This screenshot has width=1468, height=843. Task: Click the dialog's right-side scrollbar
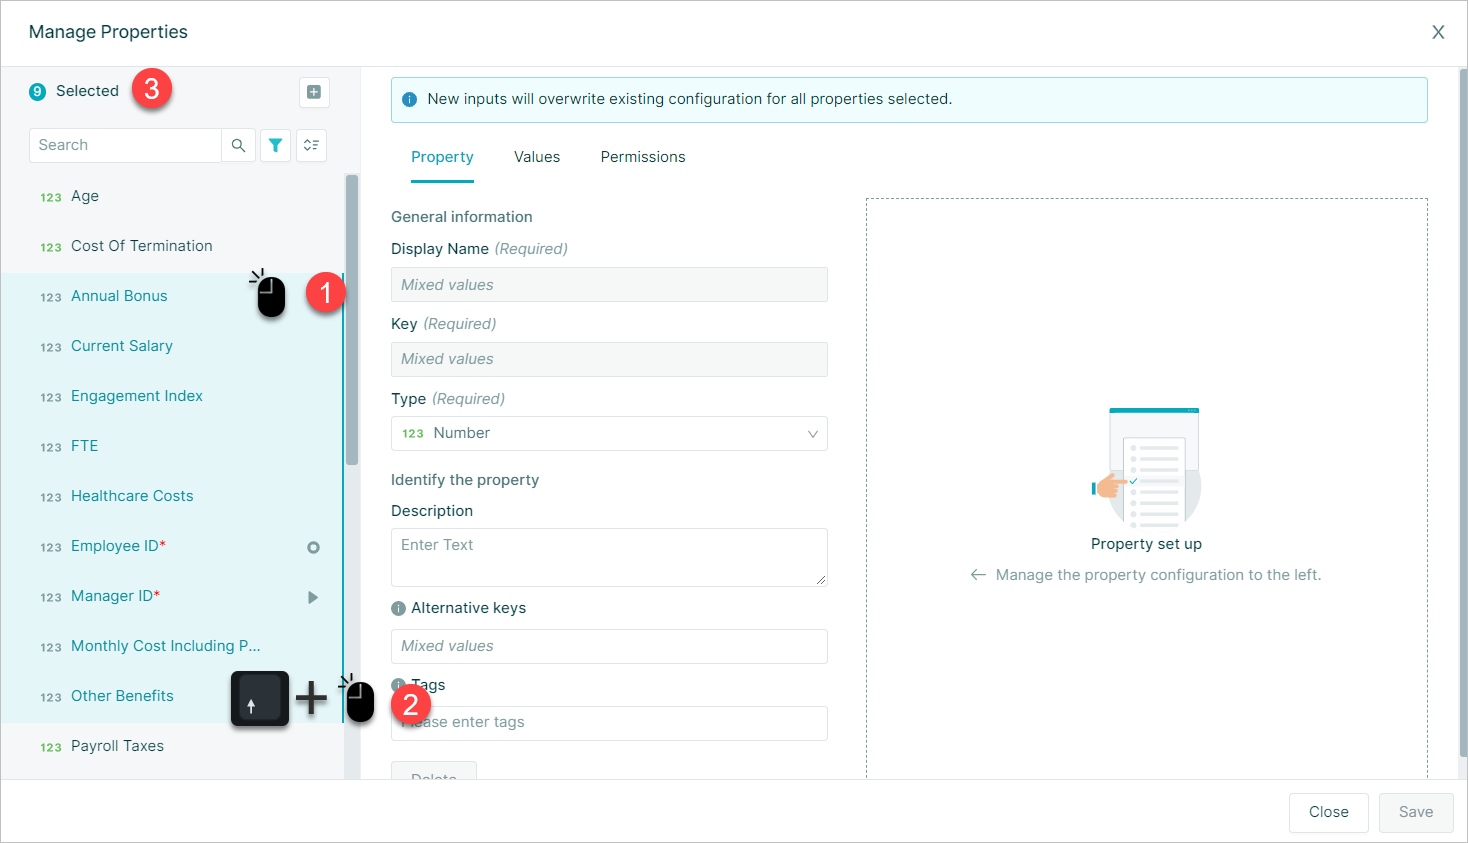point(1462,412)
